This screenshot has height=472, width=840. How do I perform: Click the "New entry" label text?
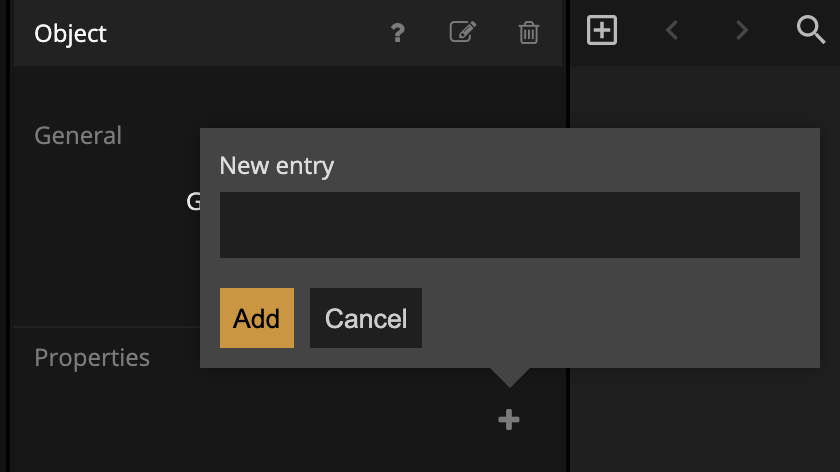pyautogui.click(x=276, y=165)
